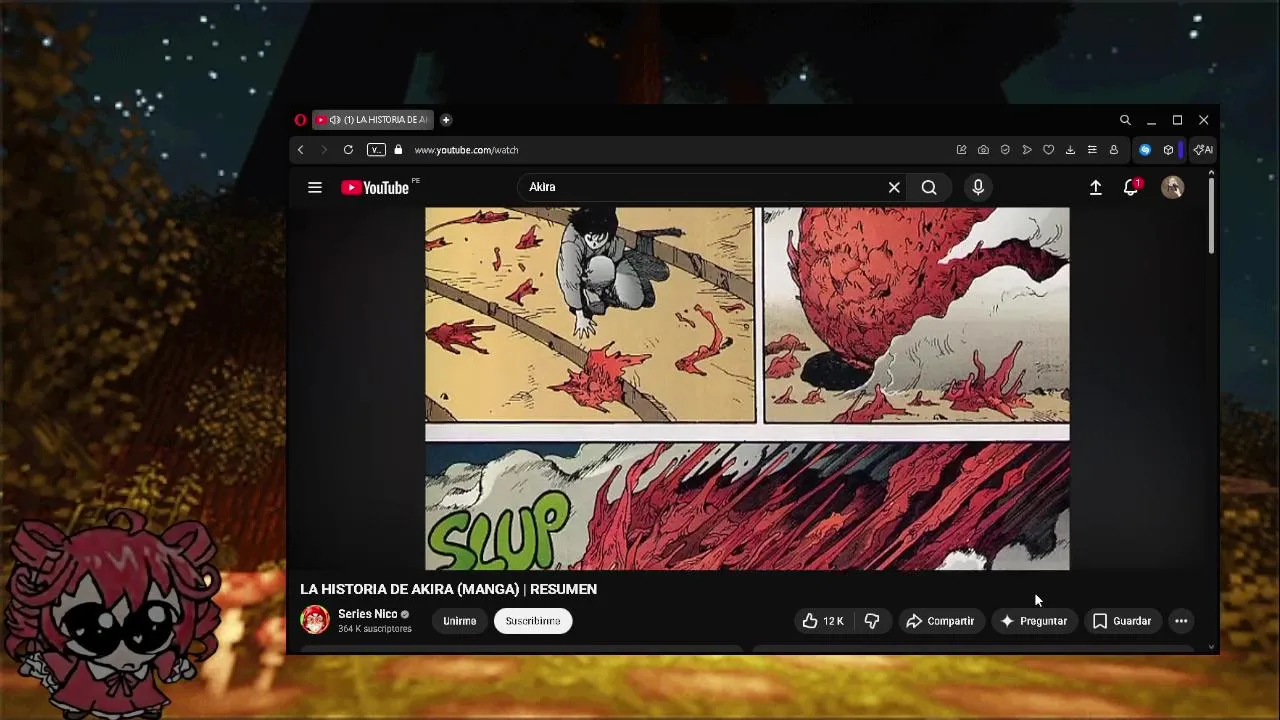Take a snapshot with camera icon

983,150
